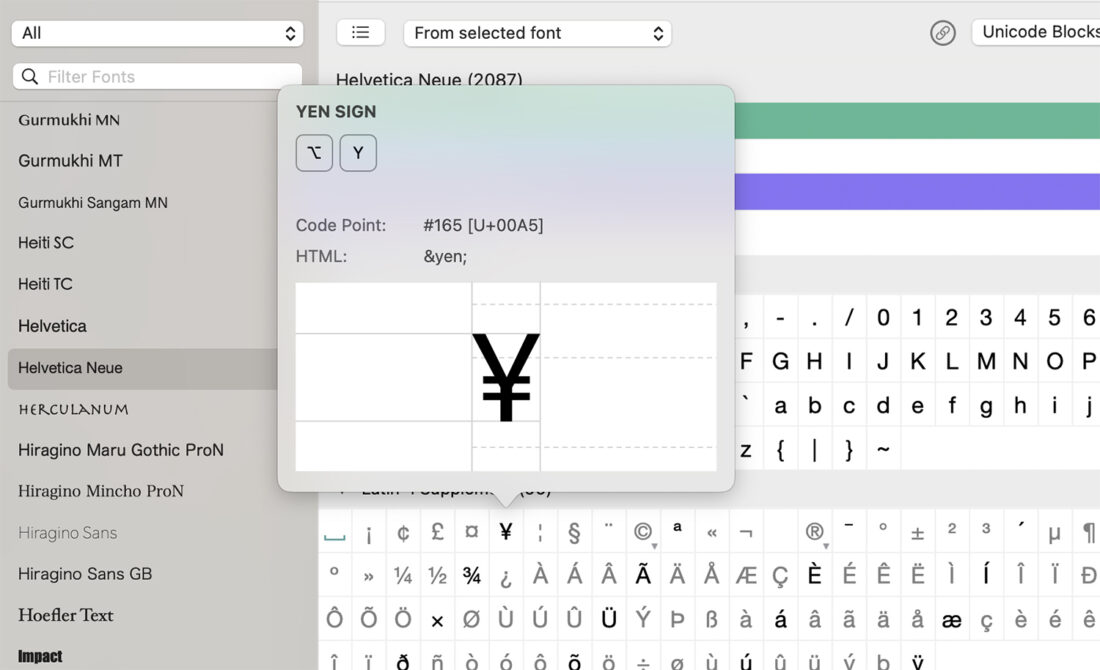Select the Heiti SC font
This screenshot has height=670, width=1100.
(x=44, y=242)
